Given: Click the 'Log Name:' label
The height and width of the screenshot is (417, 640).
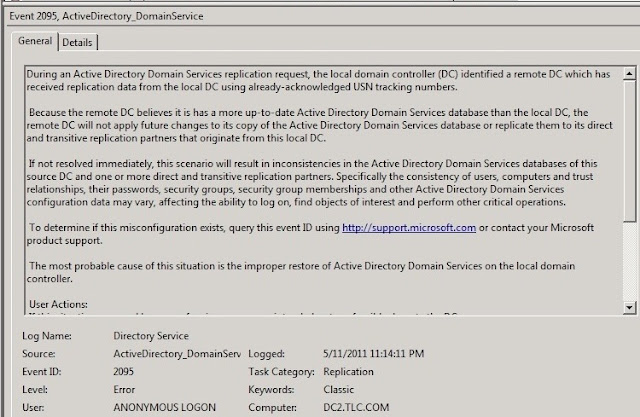Looking at the screenshot, I should tap(47, 336).
